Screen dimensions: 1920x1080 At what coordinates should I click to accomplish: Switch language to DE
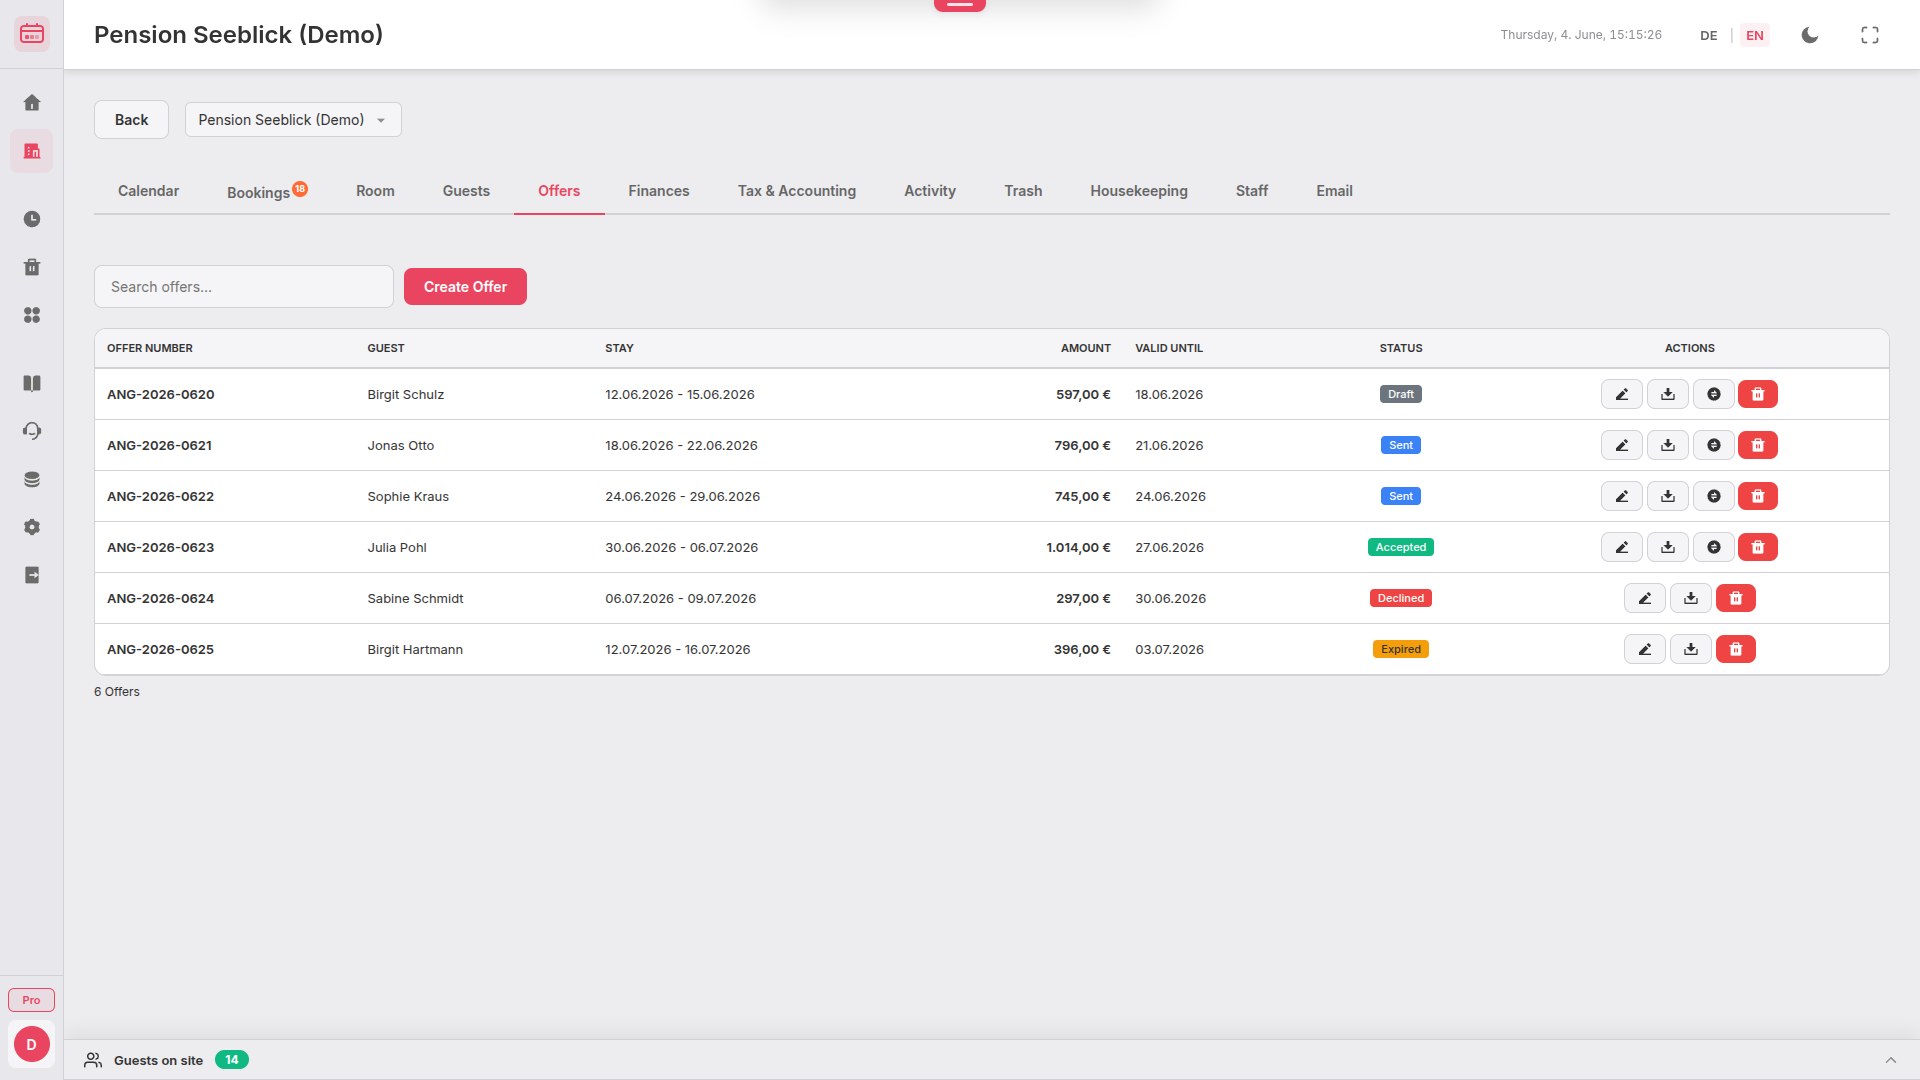1709,35
